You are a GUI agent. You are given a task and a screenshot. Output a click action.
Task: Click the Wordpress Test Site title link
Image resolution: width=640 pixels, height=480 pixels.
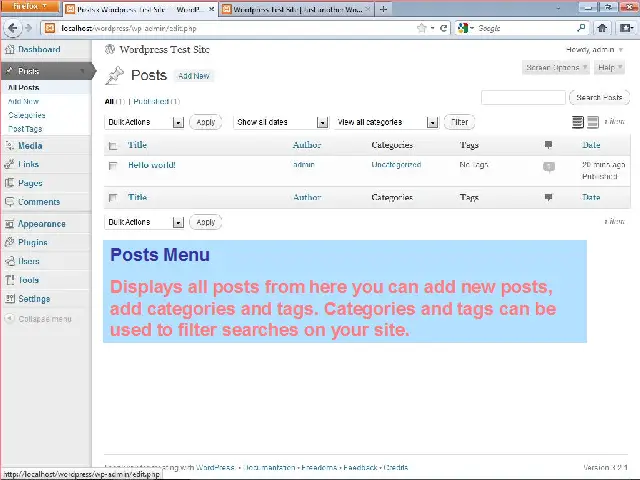(x=164, y=49)
